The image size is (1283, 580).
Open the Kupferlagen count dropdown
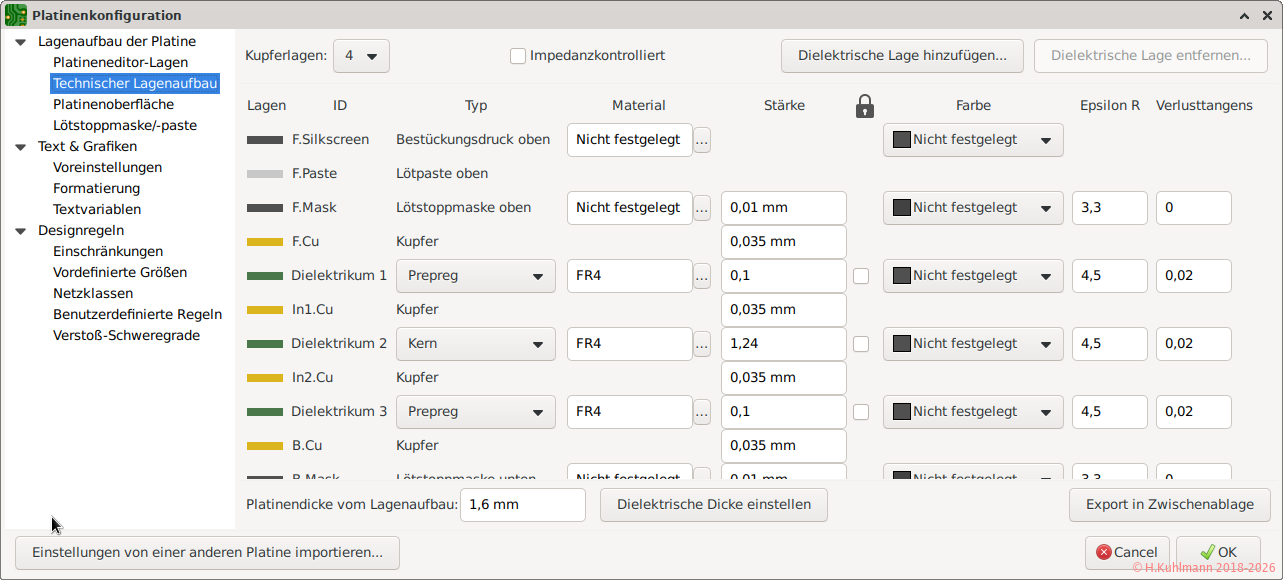pos(361,56)
